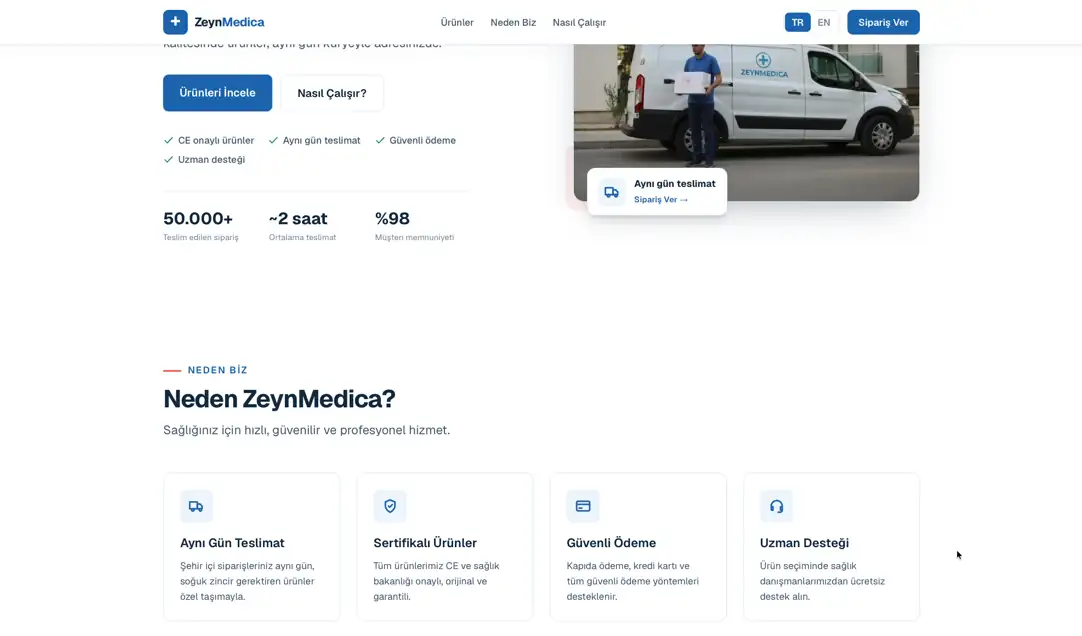Click the Uzman Desteği card title
This screenshot has height=636, width=1082.
[804, 543]
